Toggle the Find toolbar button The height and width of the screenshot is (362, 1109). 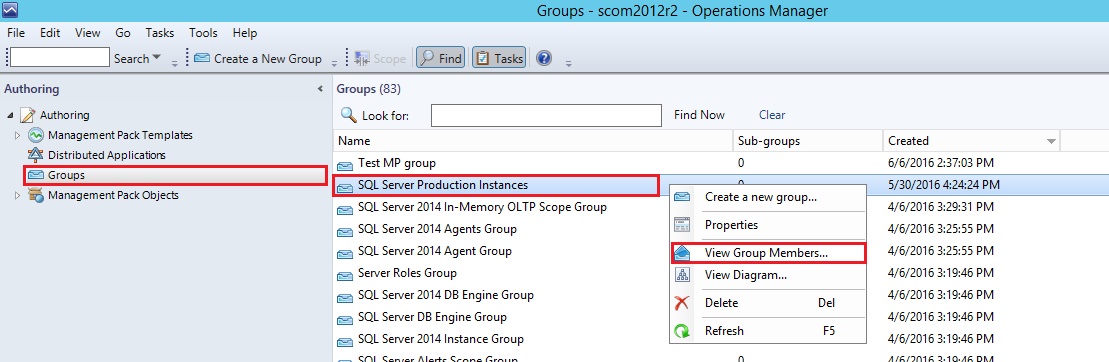(x=440, y=59)
